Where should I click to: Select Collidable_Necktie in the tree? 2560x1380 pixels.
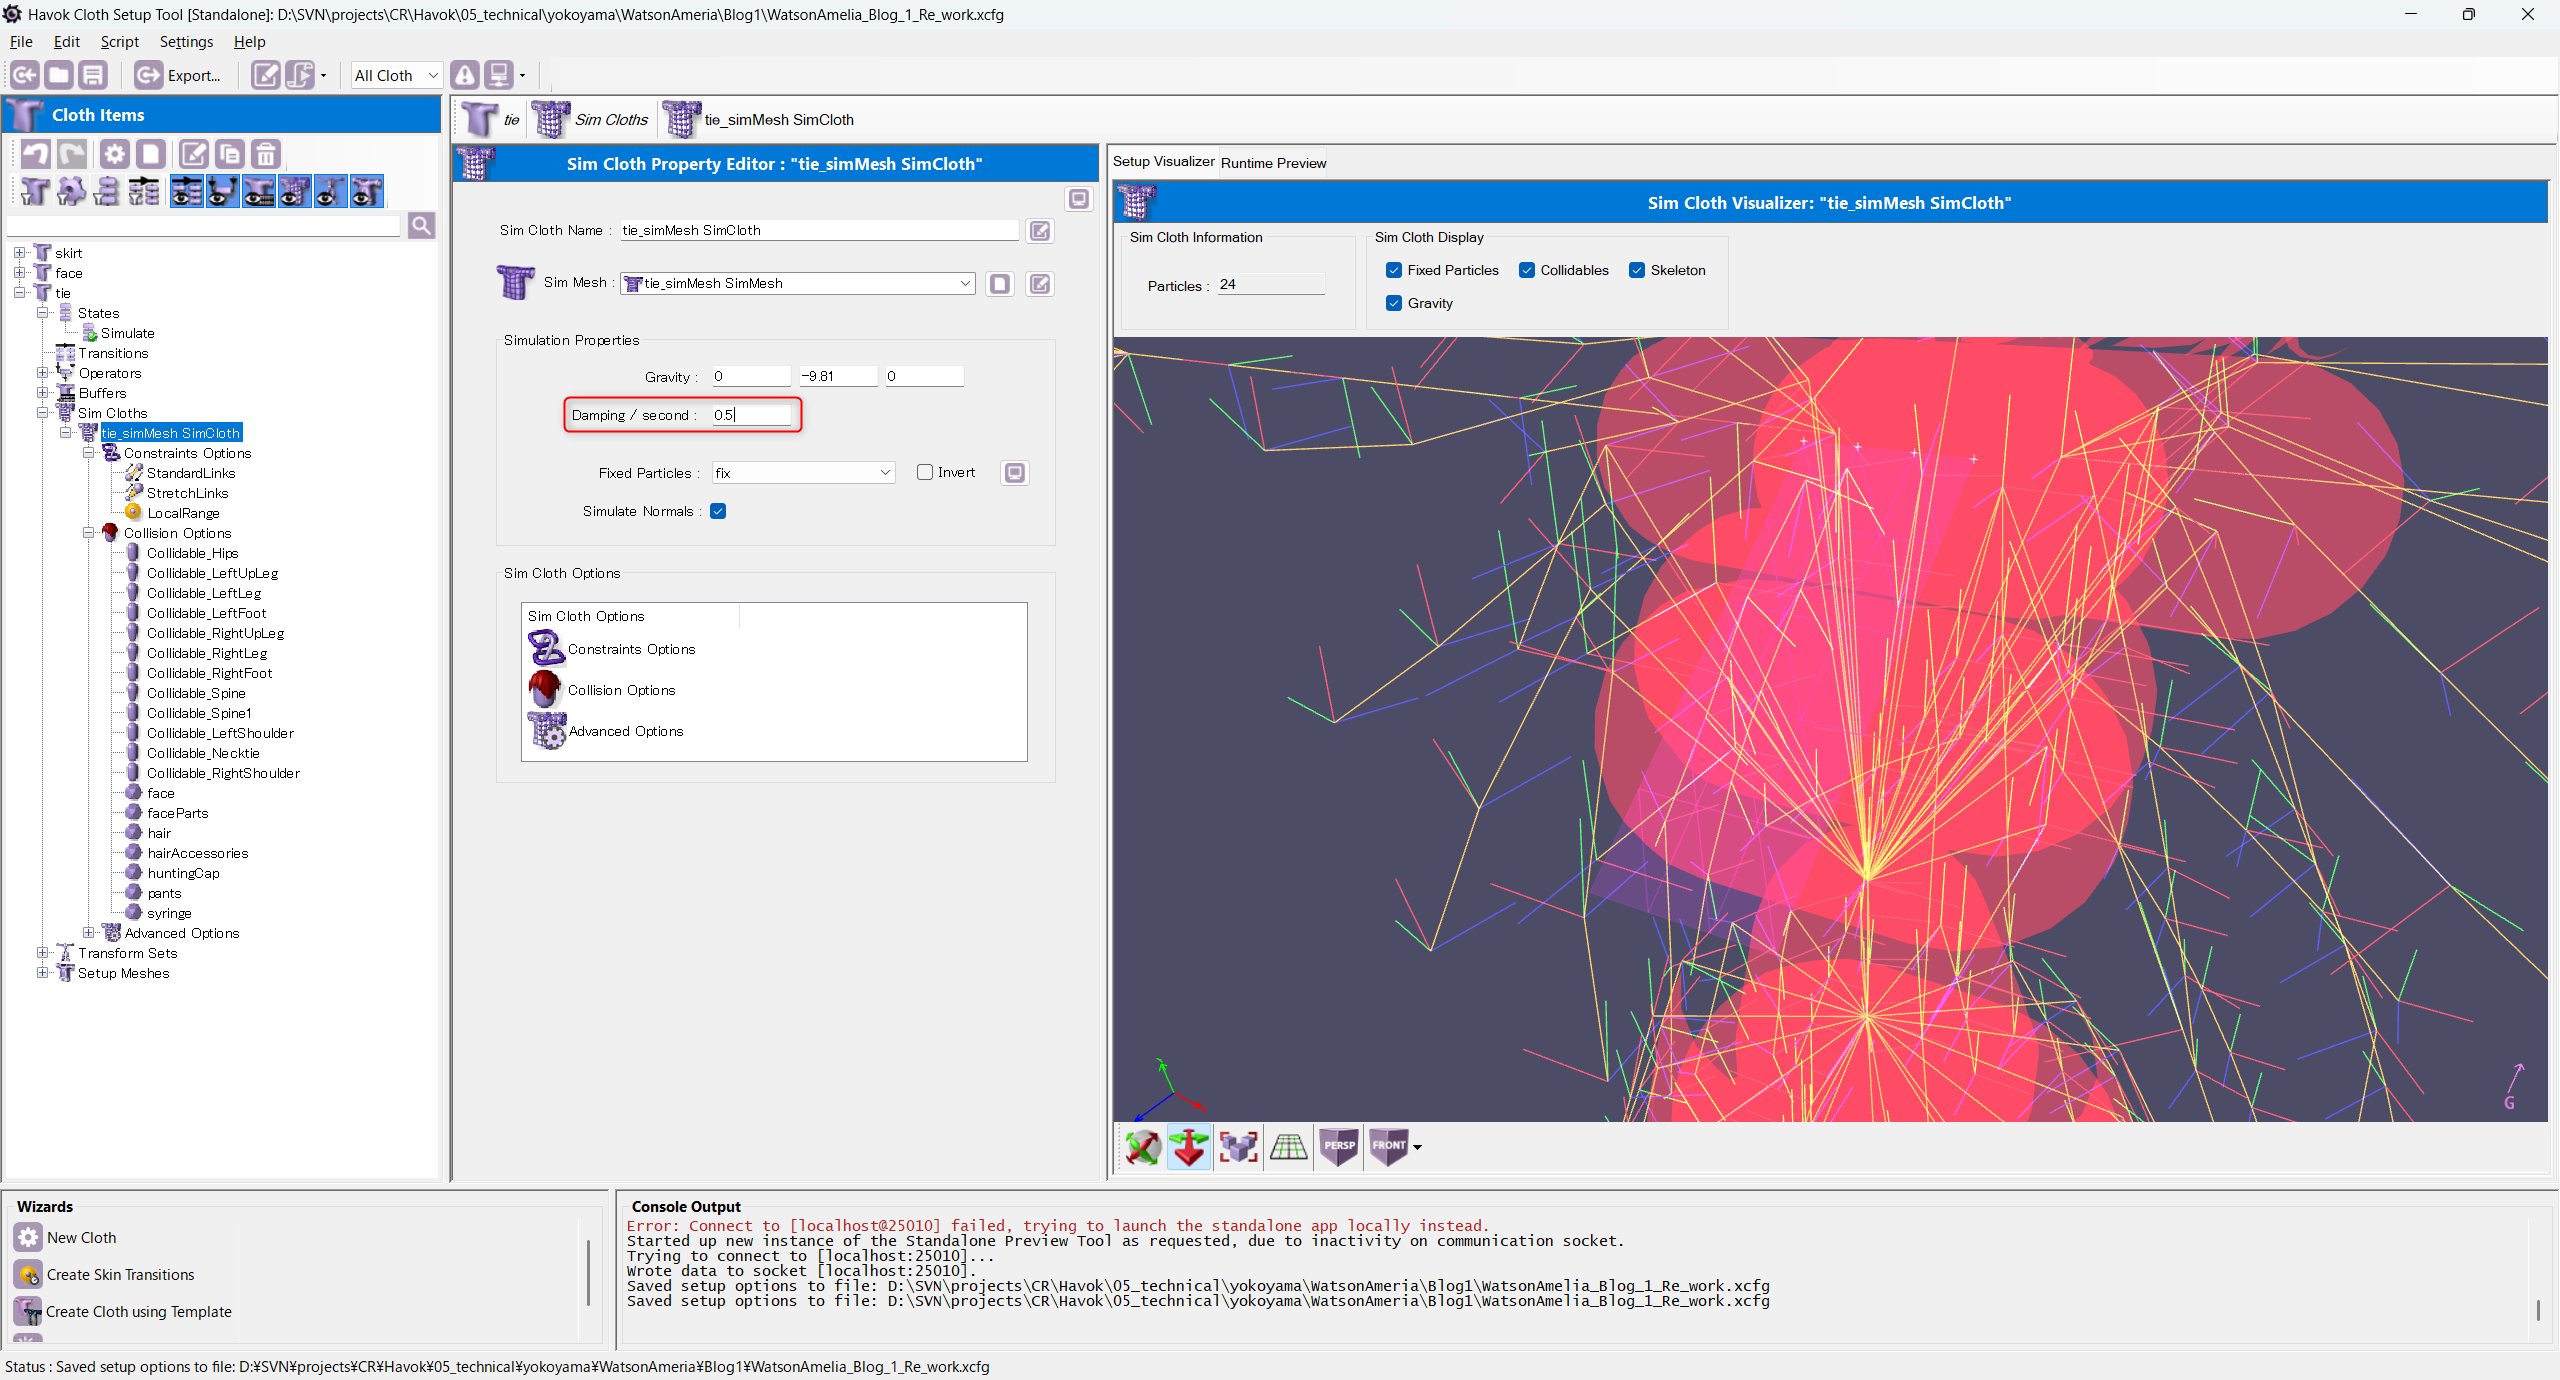(x=203, y=753)
